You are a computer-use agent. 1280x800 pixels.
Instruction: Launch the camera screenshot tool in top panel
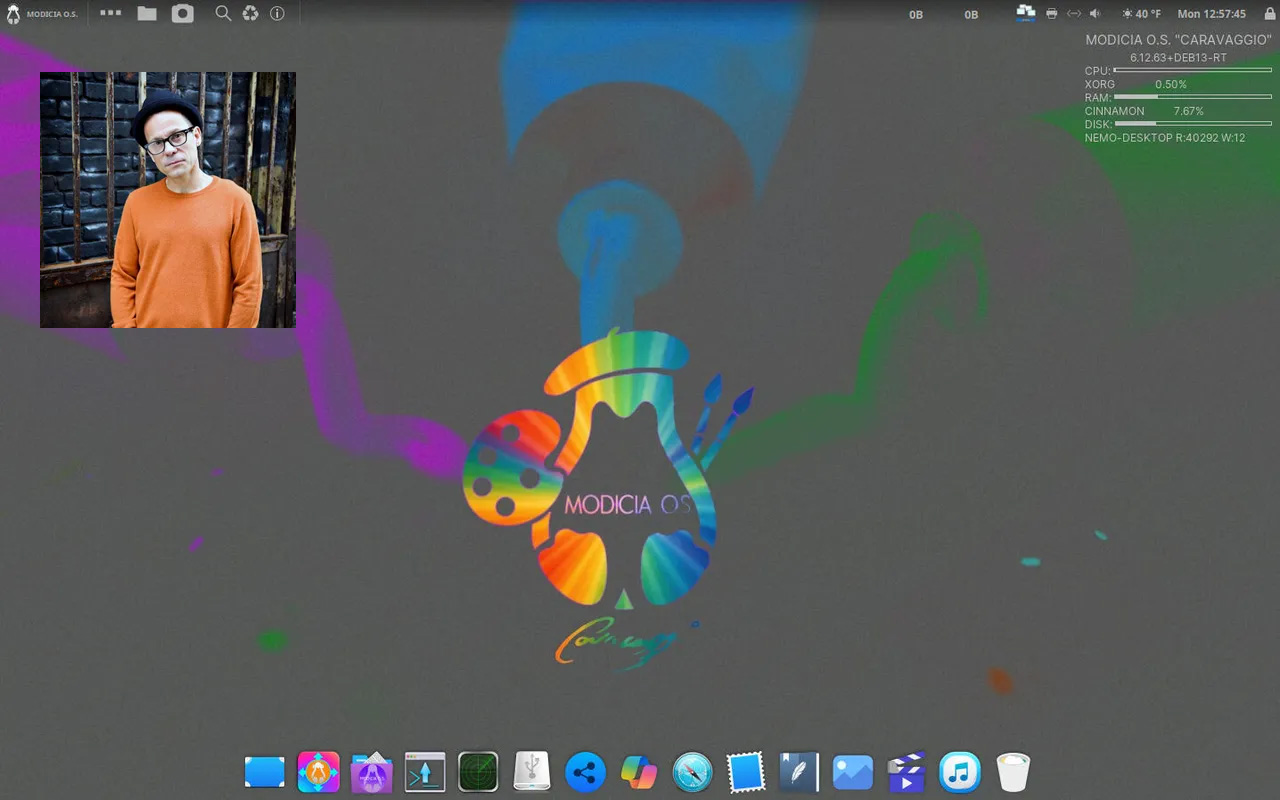[x=182, y=14]
